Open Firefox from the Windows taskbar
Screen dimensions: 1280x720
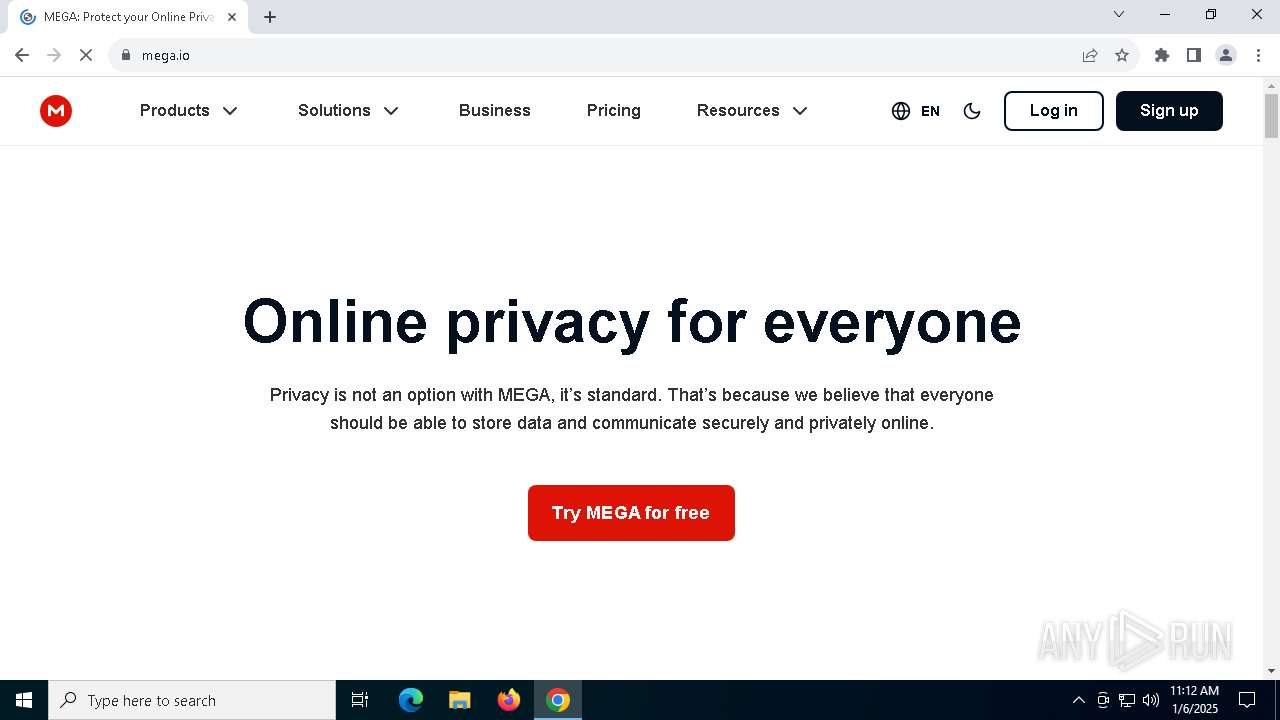point(509,700)
